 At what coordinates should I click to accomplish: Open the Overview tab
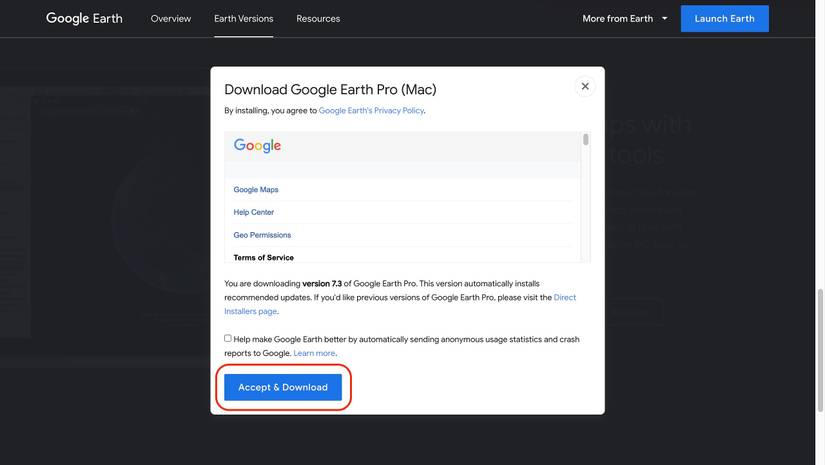pos(171,18)
